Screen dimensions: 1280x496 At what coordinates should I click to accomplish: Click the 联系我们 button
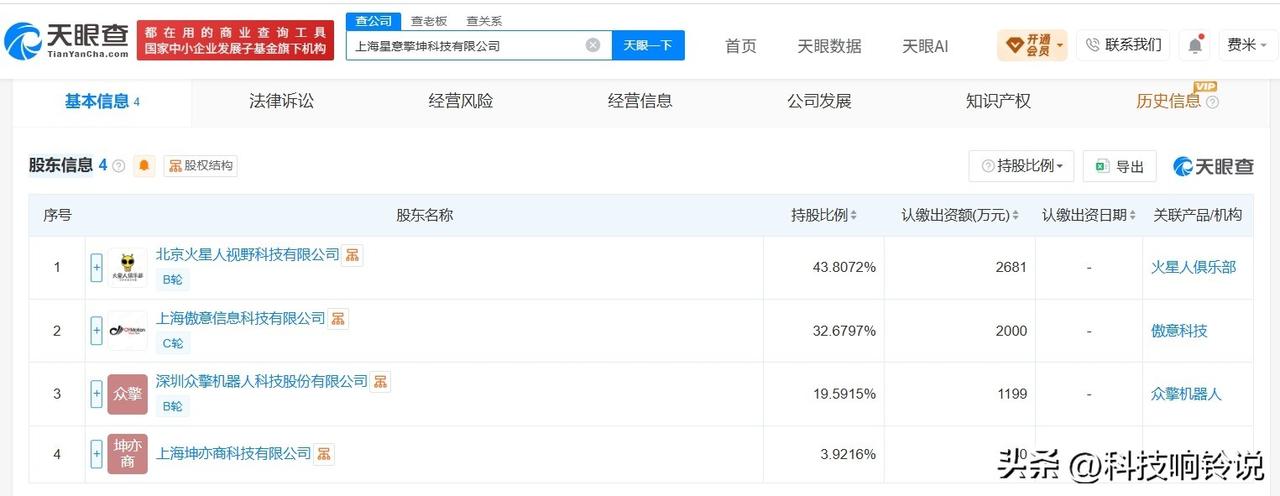1124,45
